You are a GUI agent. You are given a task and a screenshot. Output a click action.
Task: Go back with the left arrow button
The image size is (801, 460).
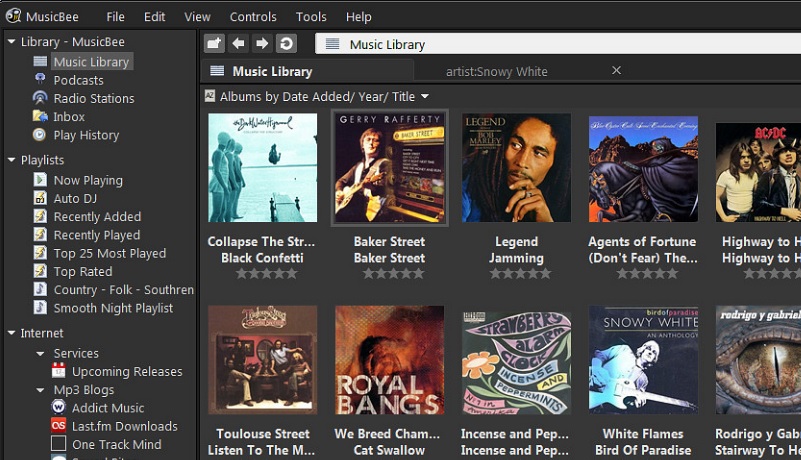pos(238,43)
